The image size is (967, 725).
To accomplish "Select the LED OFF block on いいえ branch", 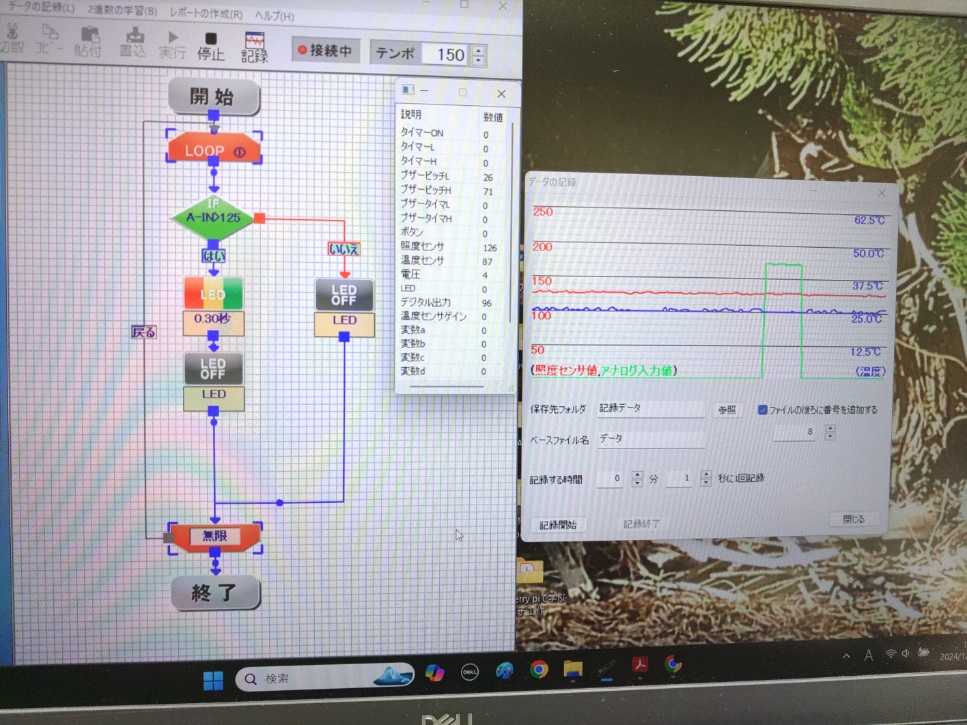I will [344, 294].
